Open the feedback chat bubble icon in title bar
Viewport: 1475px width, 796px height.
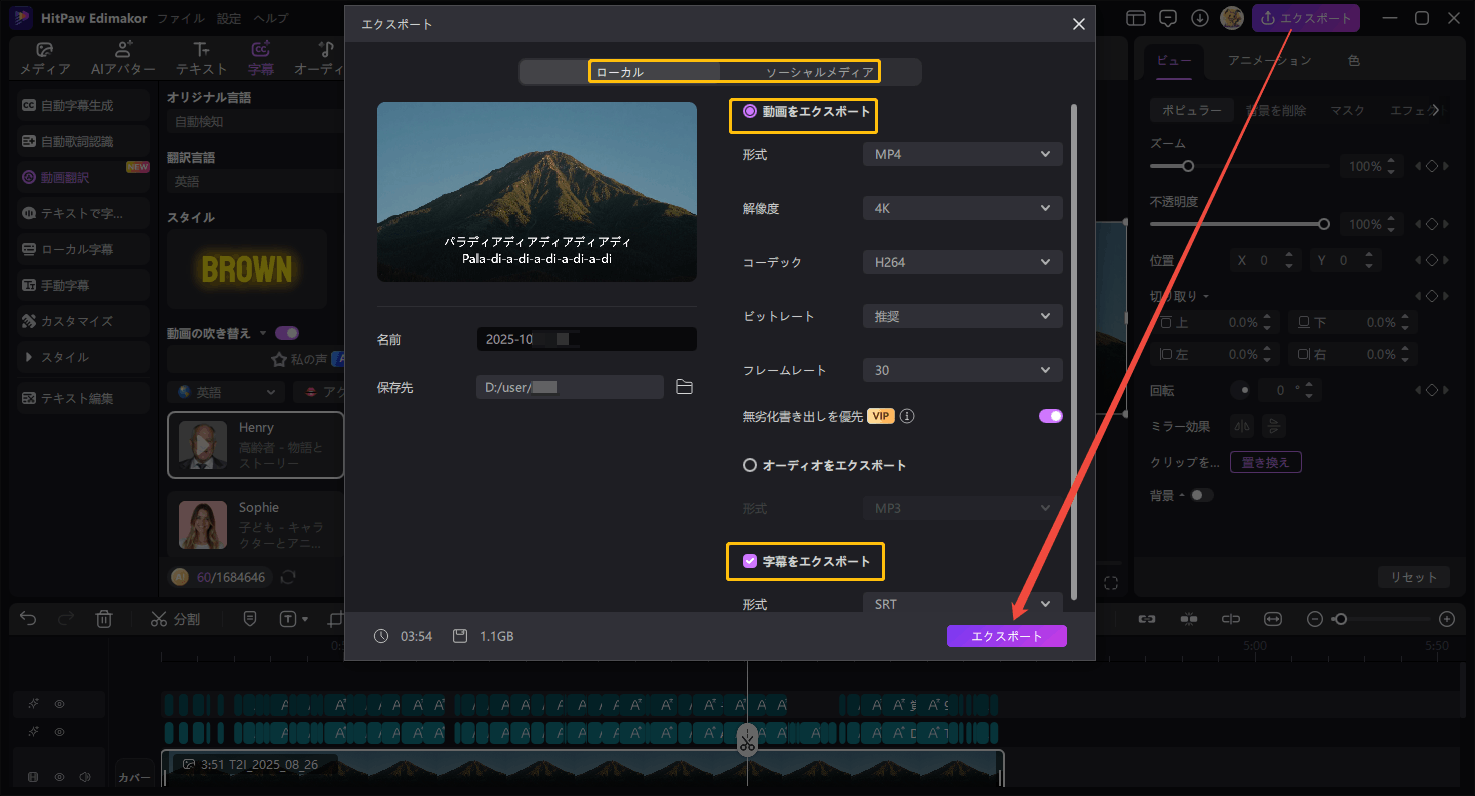(1167, 18)
